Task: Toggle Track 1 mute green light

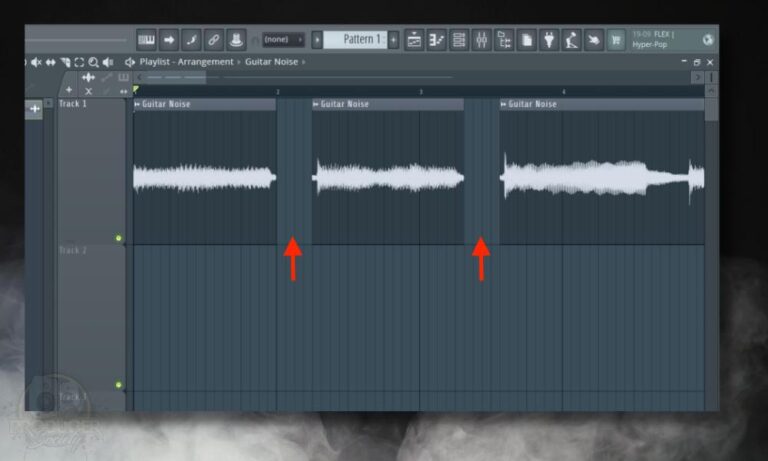Action: point(119,238)
